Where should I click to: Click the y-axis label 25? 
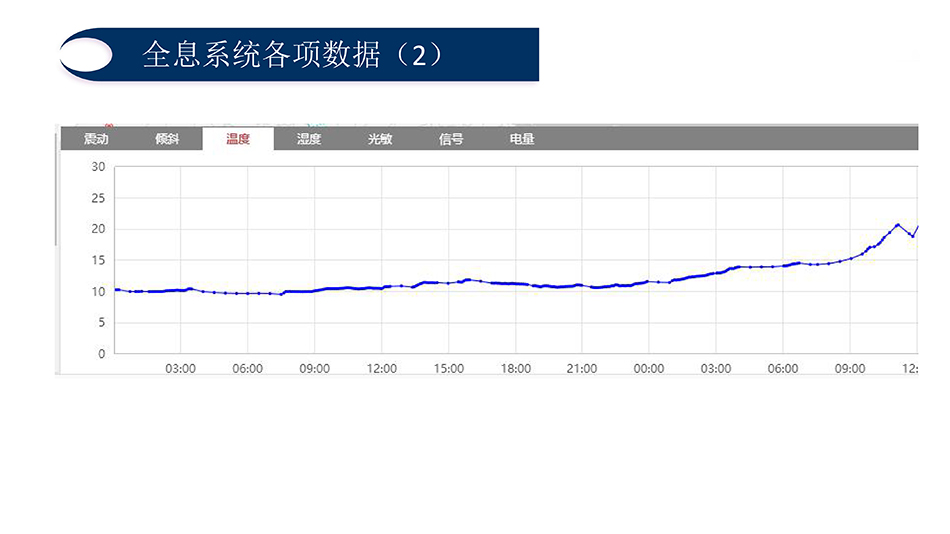98,198
